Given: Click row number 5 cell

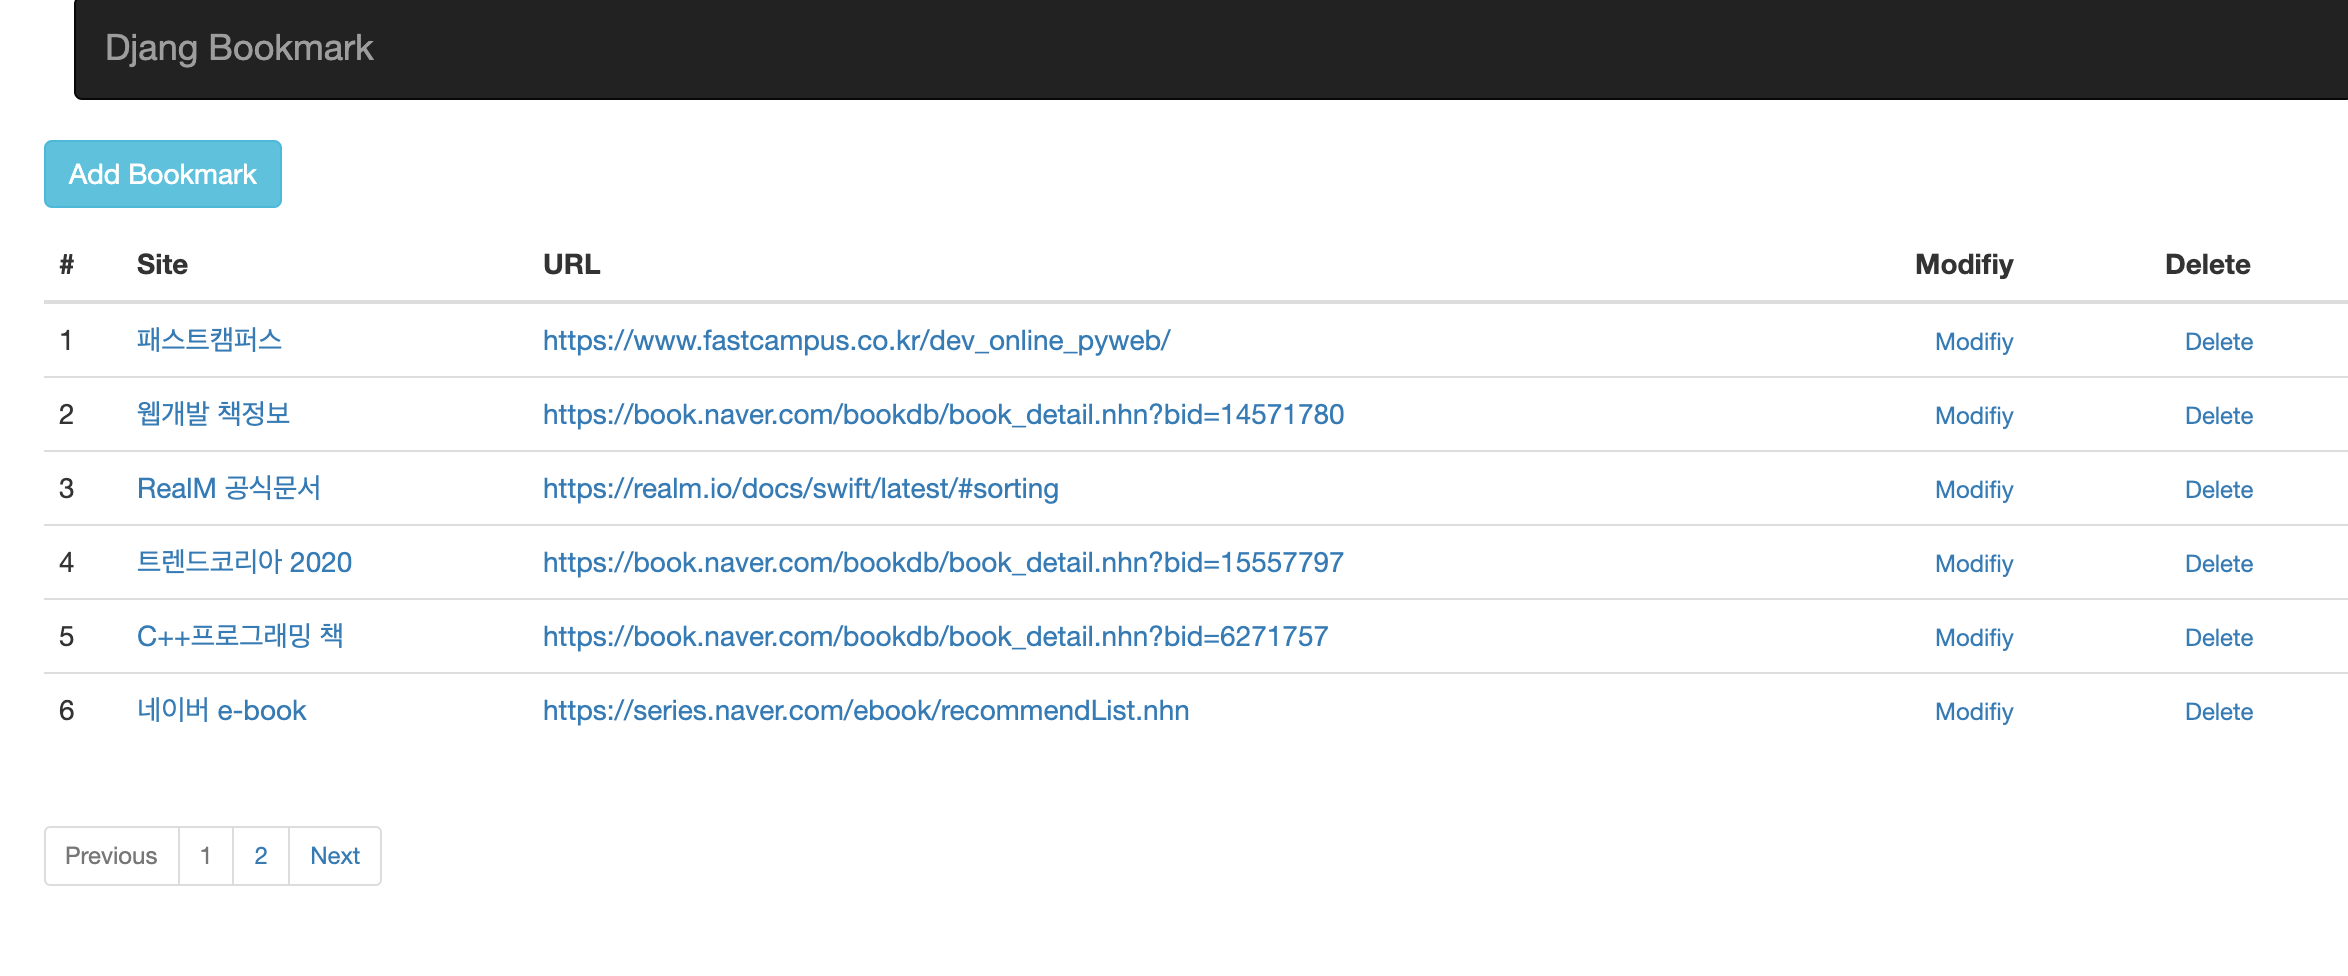Looking at the screenshot, I should [x=66, y=637].
